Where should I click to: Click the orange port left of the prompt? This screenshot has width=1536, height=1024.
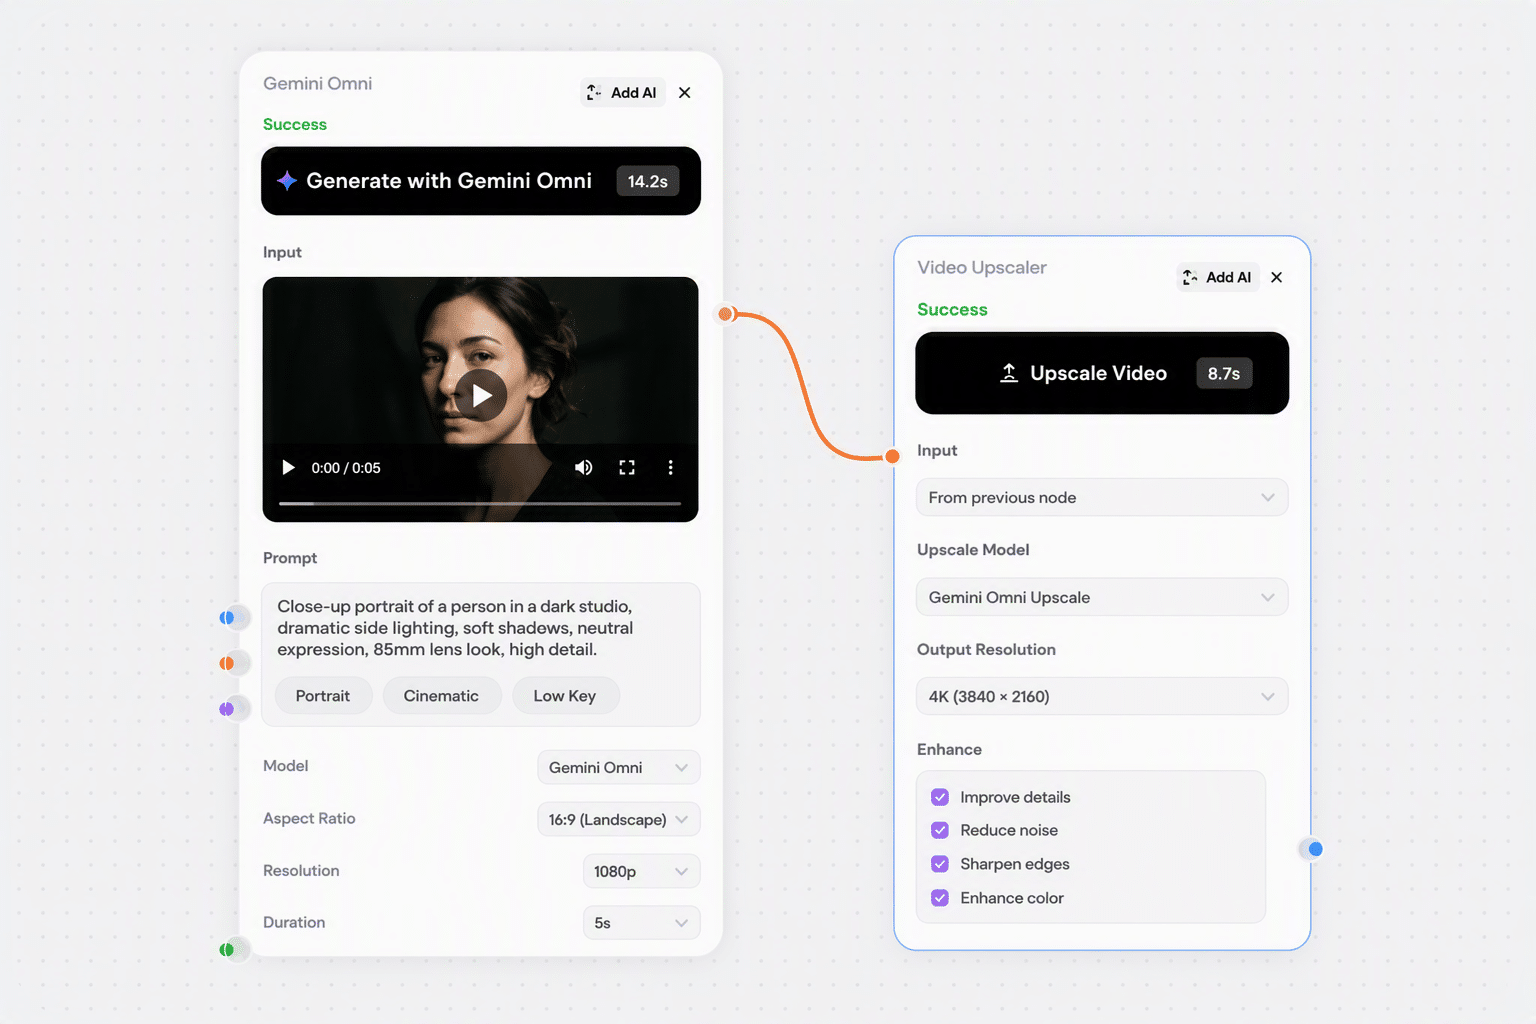tap(228, 663)
